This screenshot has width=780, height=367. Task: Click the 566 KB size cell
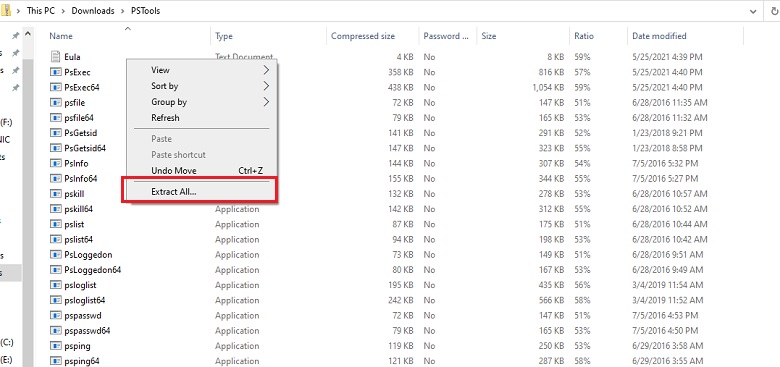tap(551, 300)
